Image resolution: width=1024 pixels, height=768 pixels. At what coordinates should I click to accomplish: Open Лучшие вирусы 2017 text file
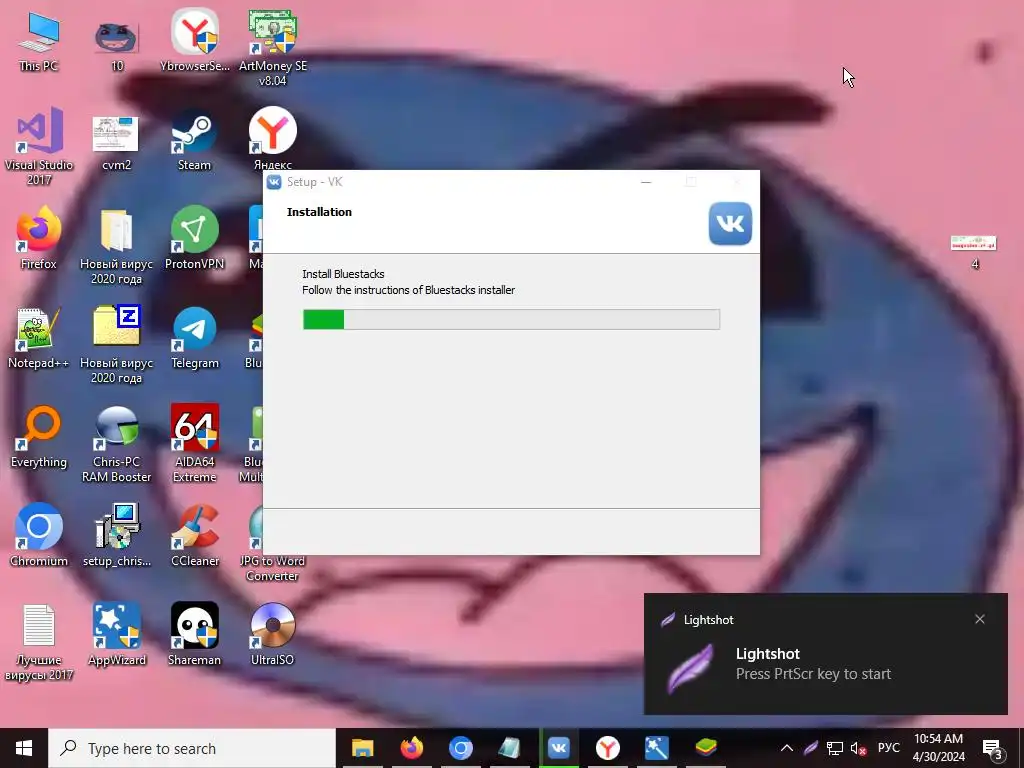tap(39, 643)
